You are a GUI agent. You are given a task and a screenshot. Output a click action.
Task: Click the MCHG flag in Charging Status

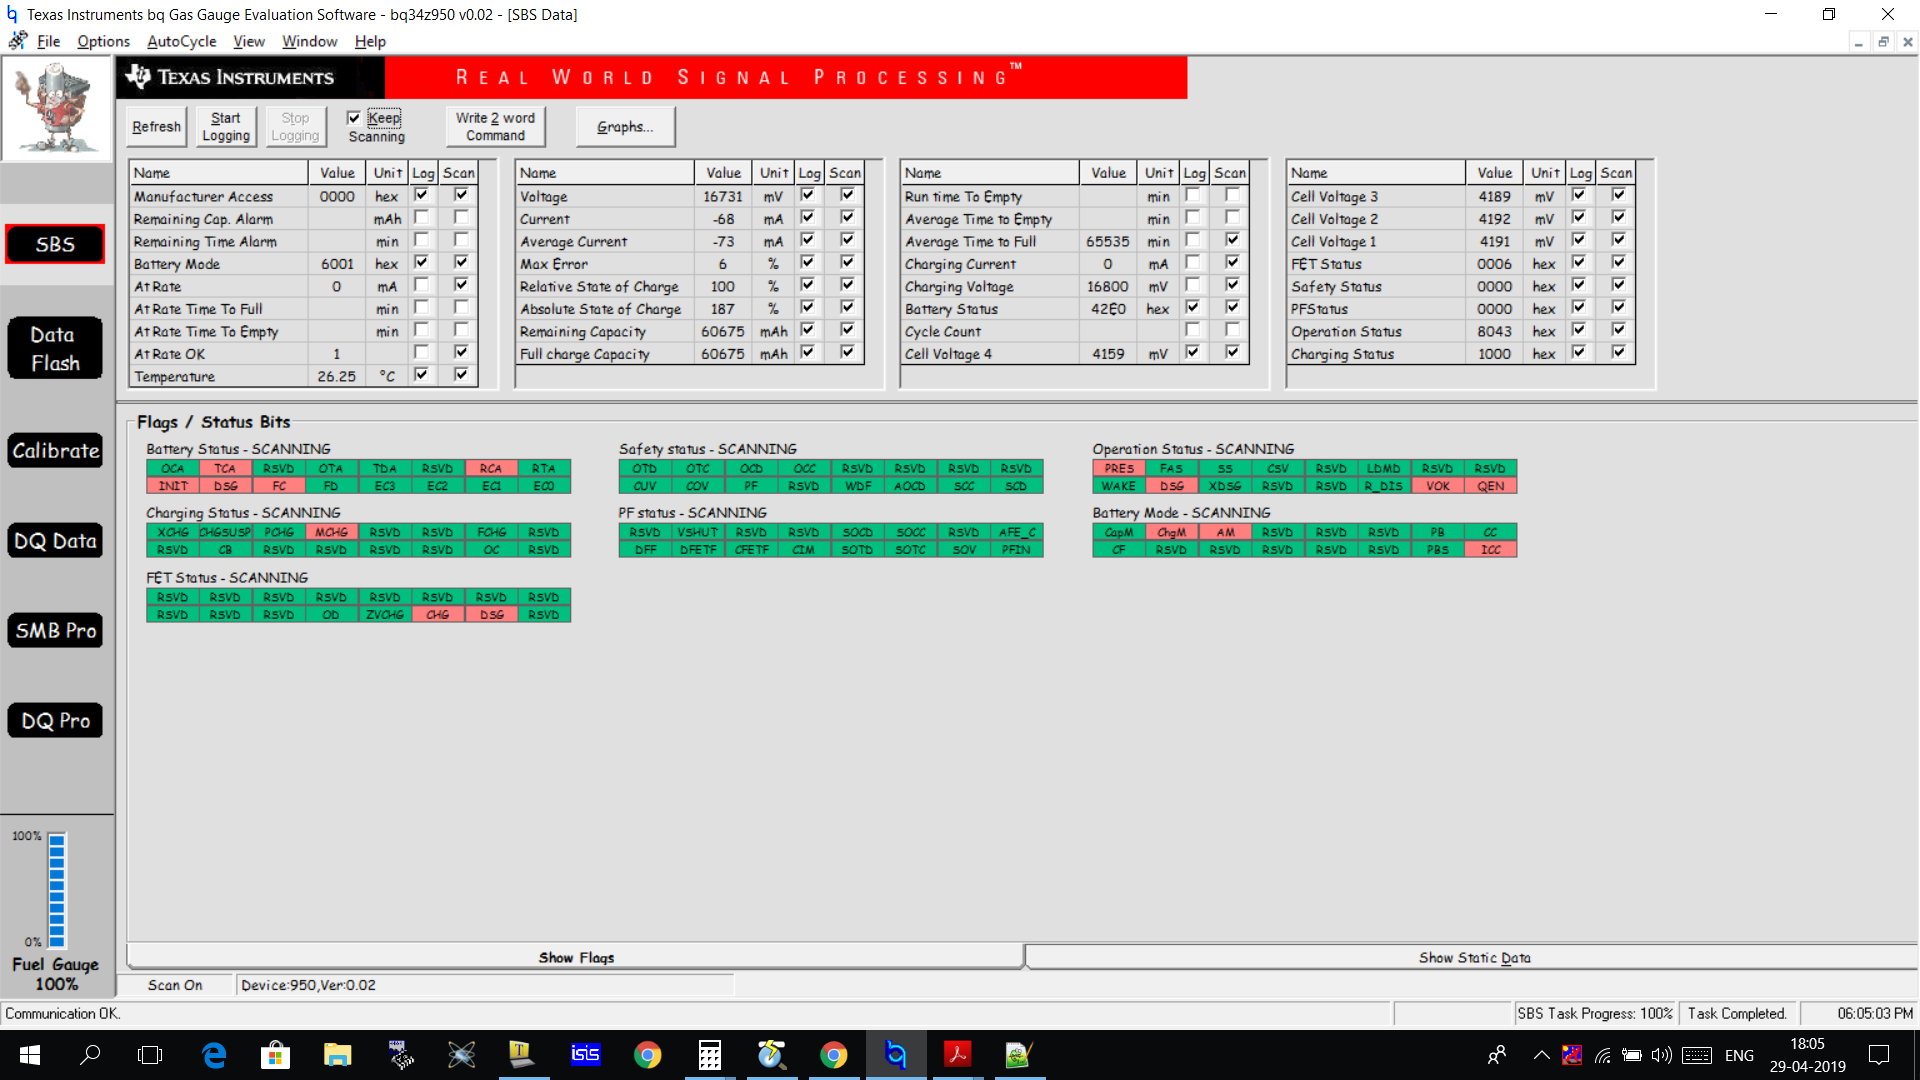331,532
